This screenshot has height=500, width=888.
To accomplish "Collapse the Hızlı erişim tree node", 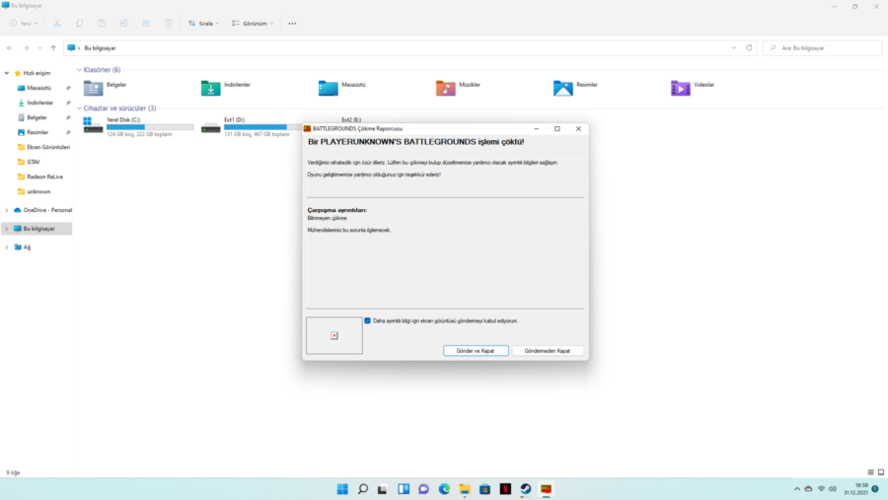I will (x=7, y=73).
